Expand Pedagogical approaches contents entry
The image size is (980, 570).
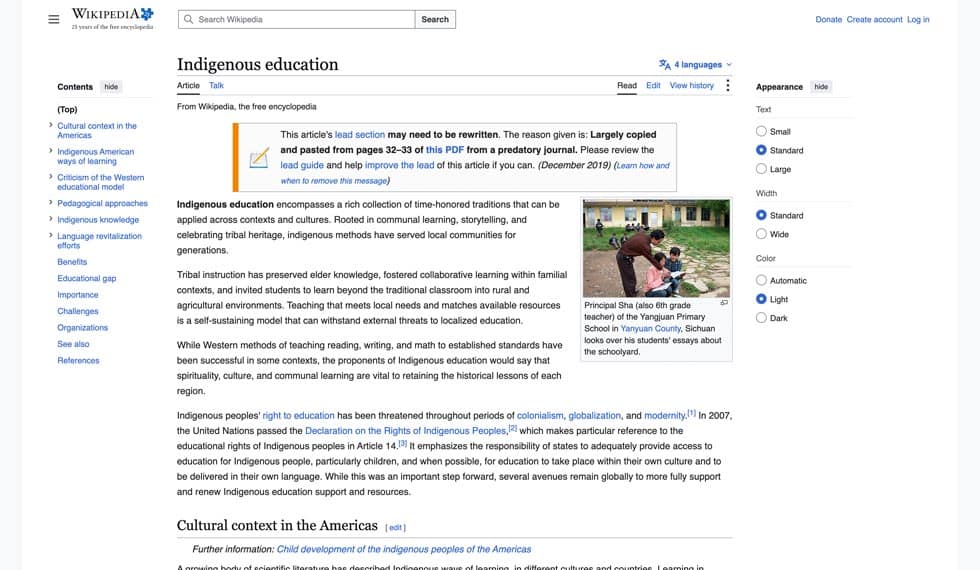click(51, 202)
